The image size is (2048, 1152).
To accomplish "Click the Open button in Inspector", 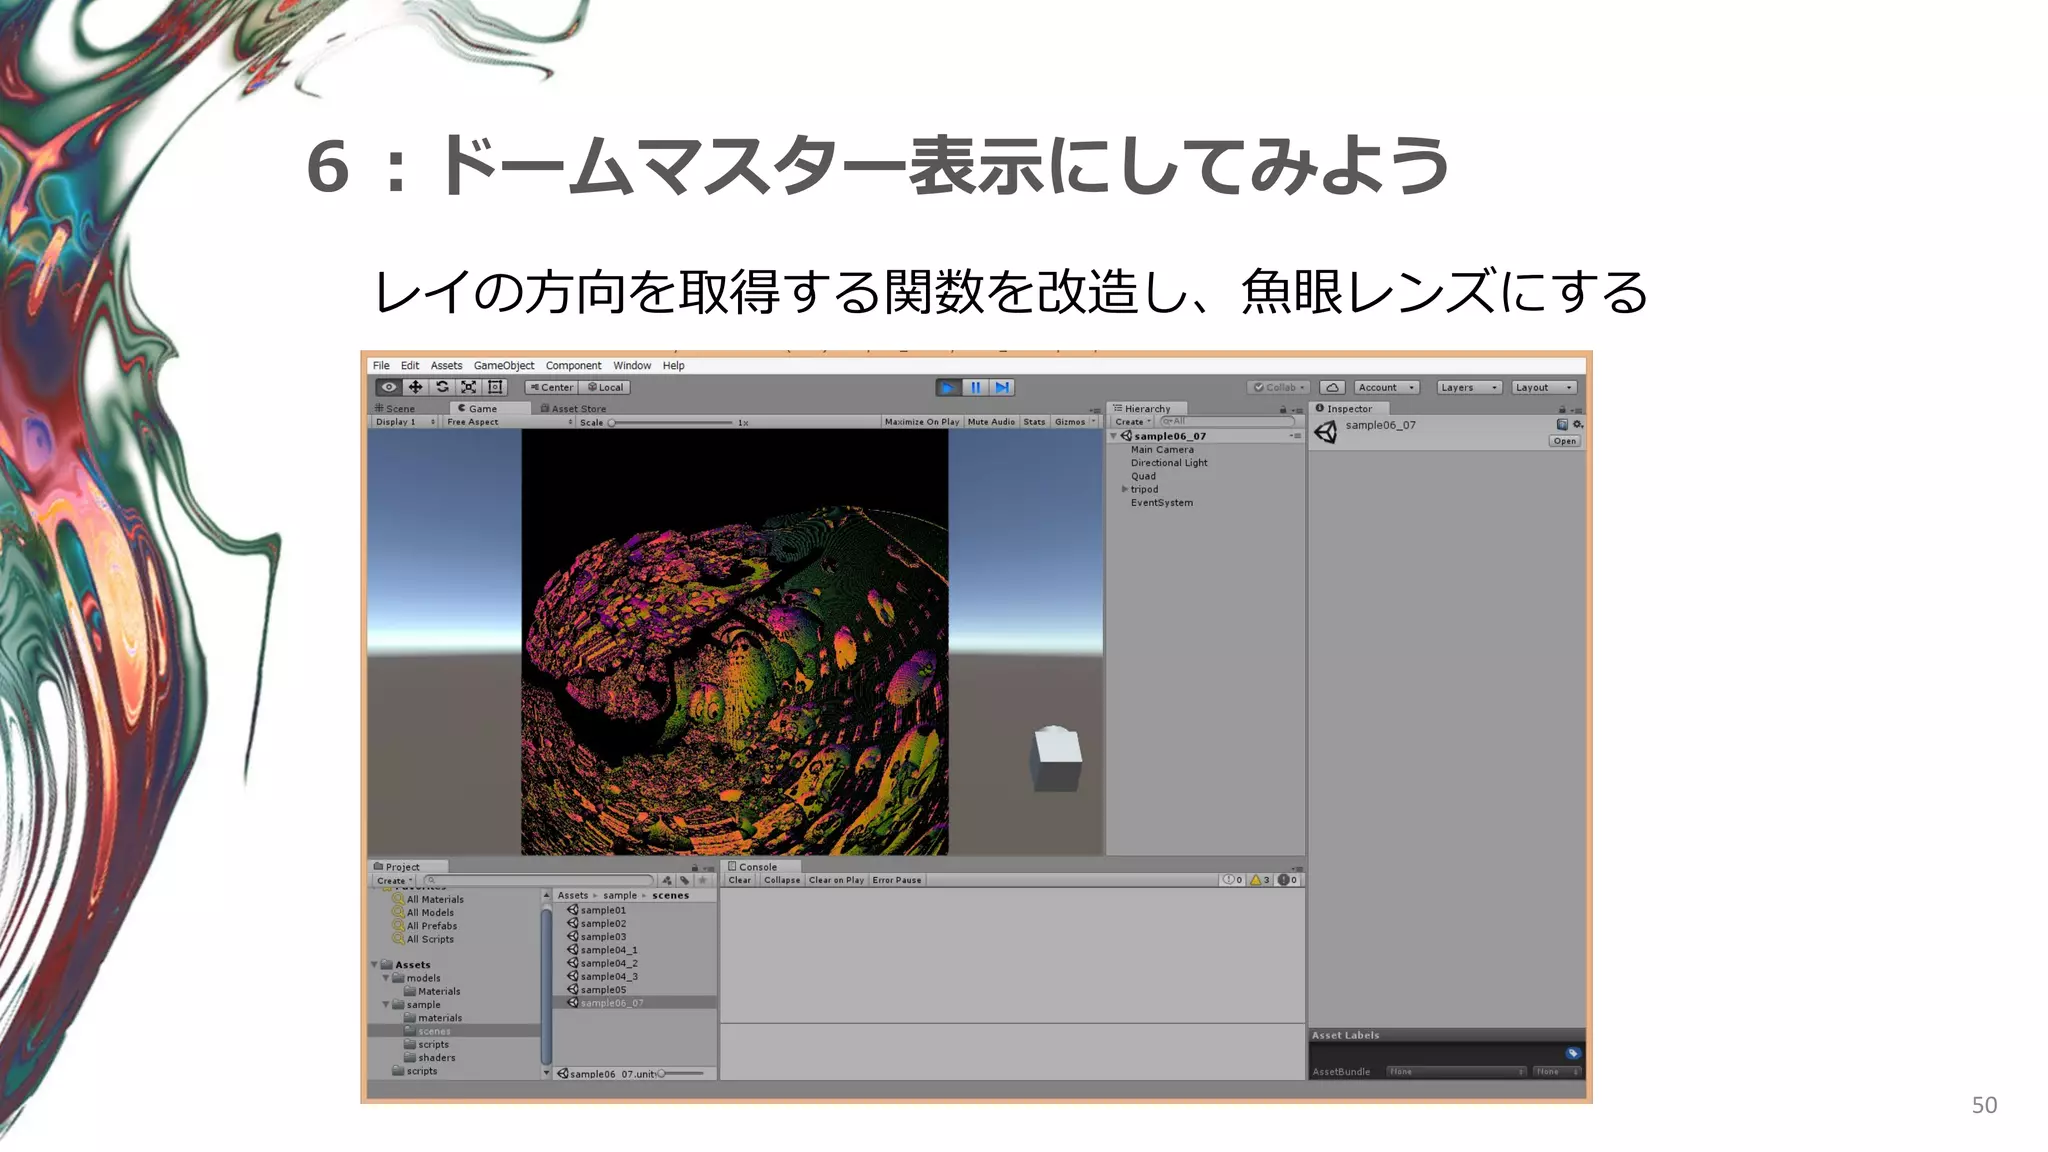I will pyautogui.click(x=1565, y=441).
